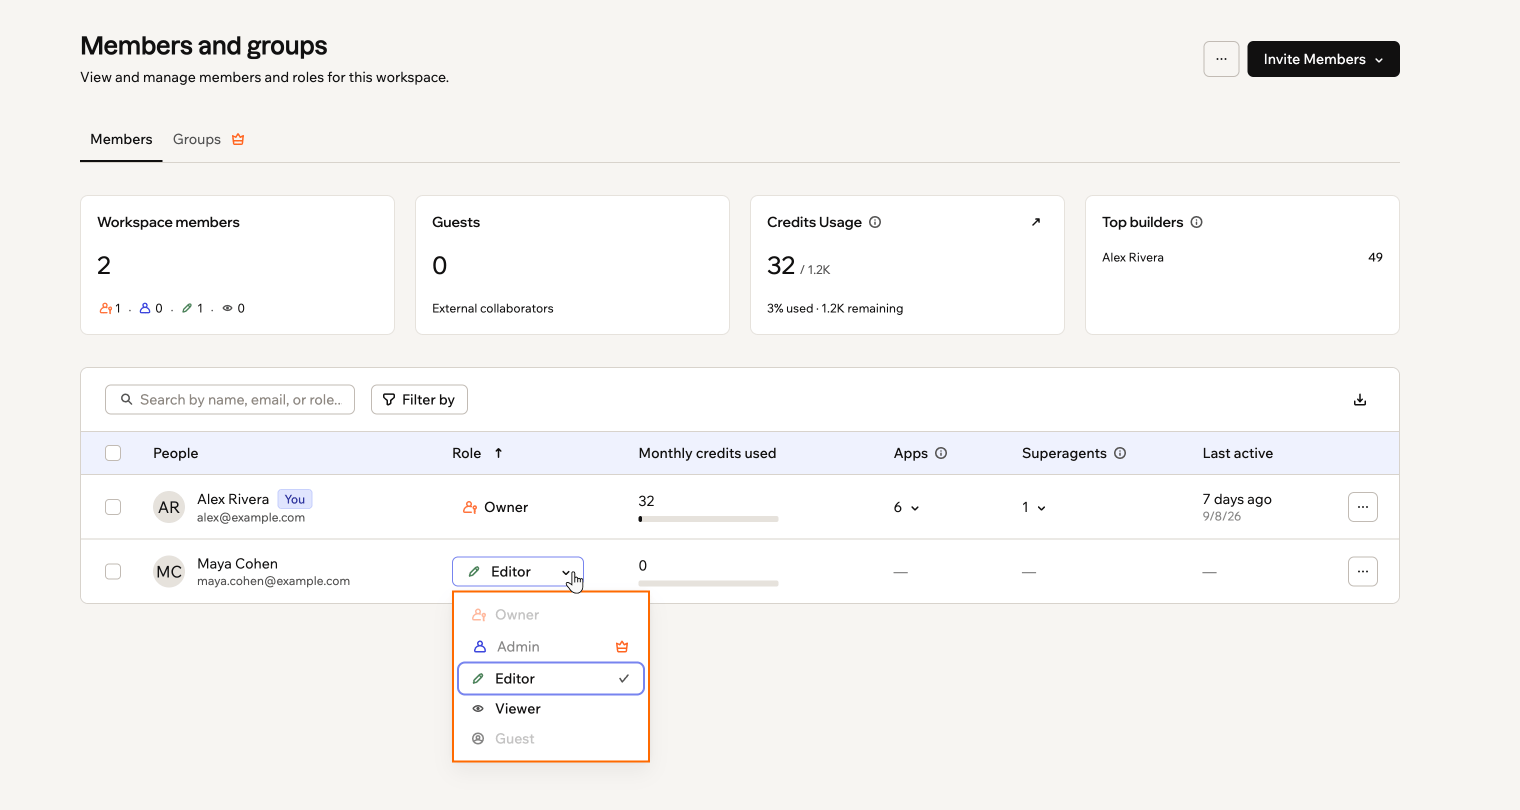This screenshot has width=1520, height=810.
Task: Click the search by name, email, or role field
Action: click(230, 400)
